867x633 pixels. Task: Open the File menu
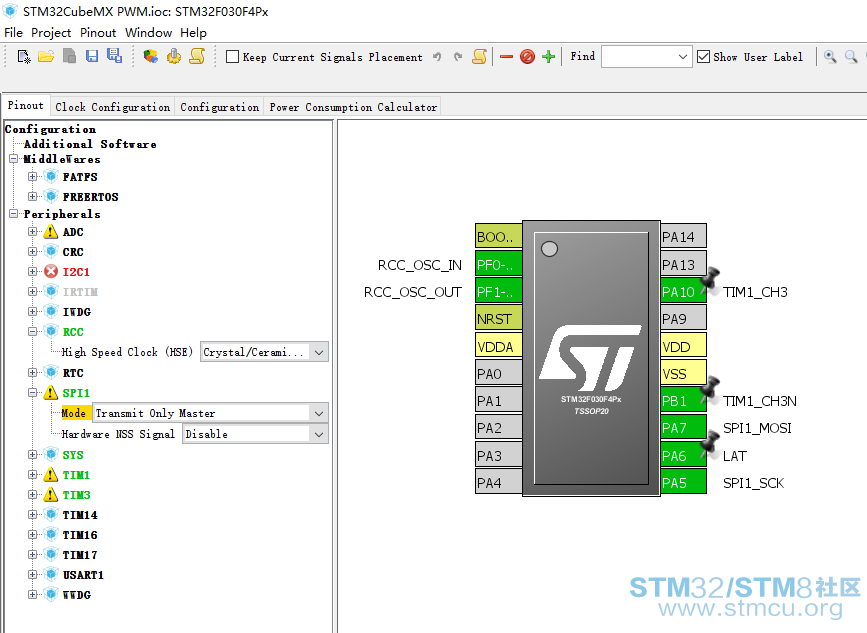point(13,33)
